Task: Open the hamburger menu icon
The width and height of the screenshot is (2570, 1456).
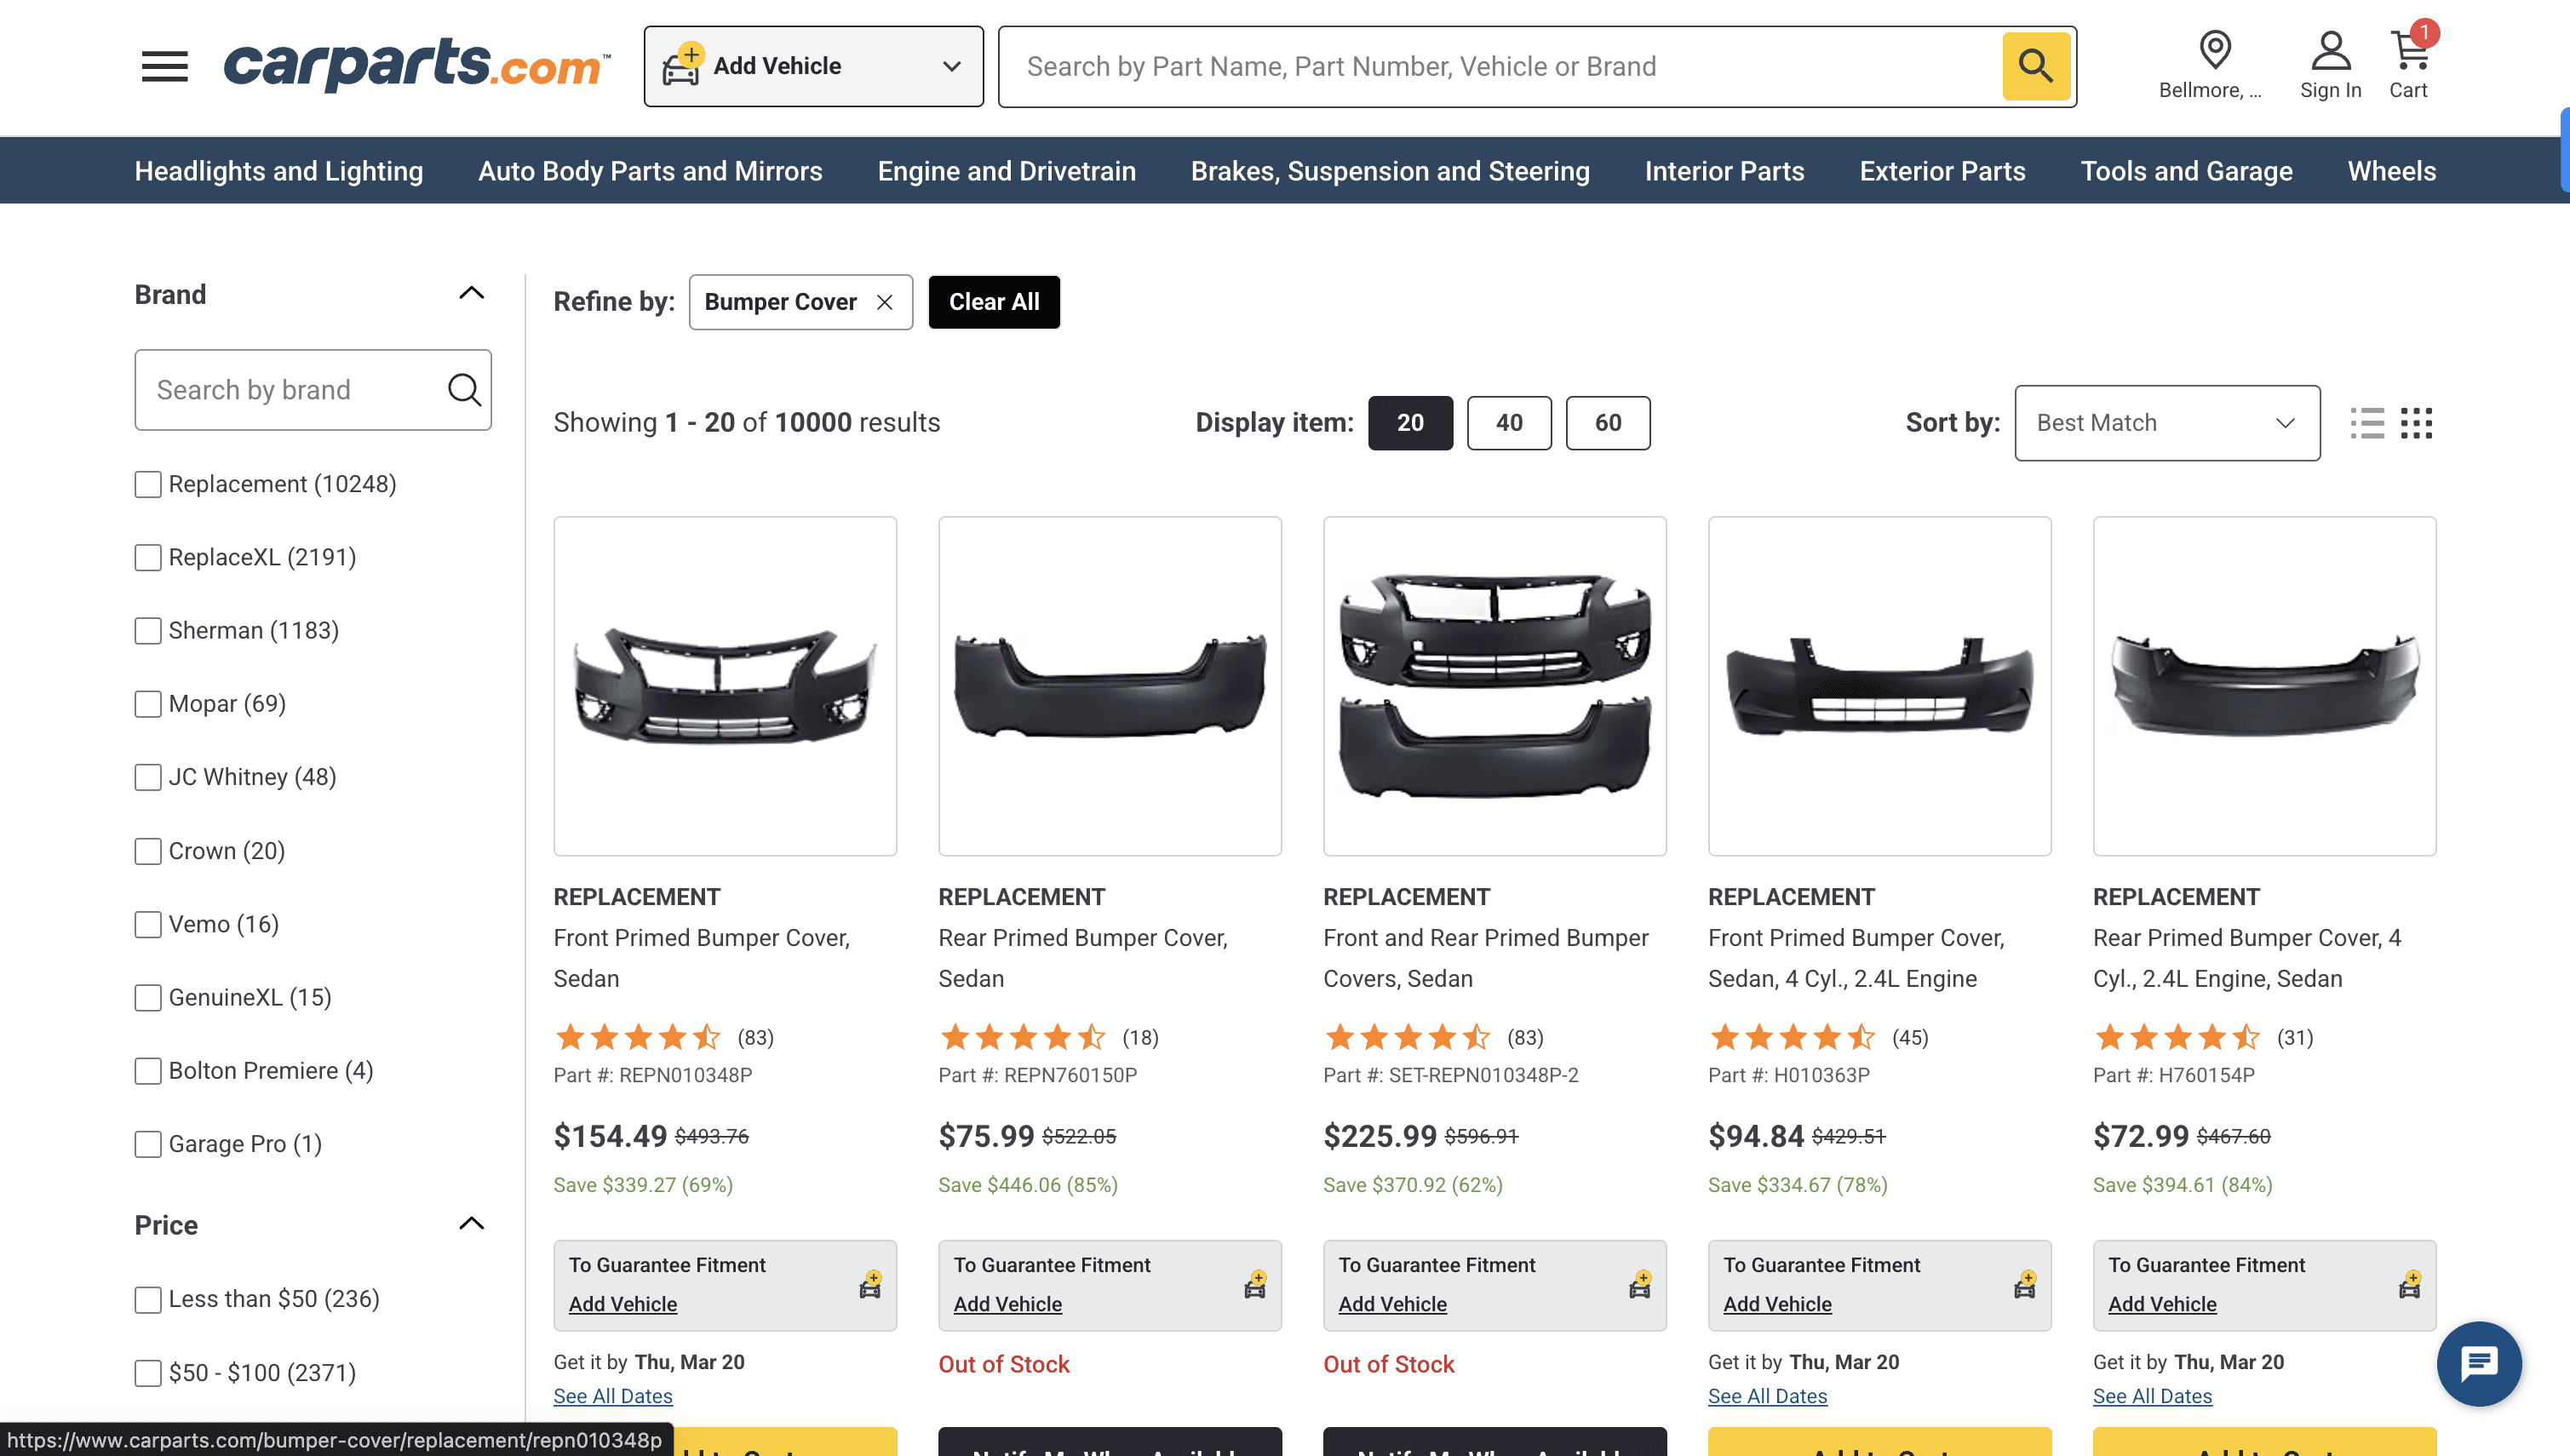Action: coord(165,67)
